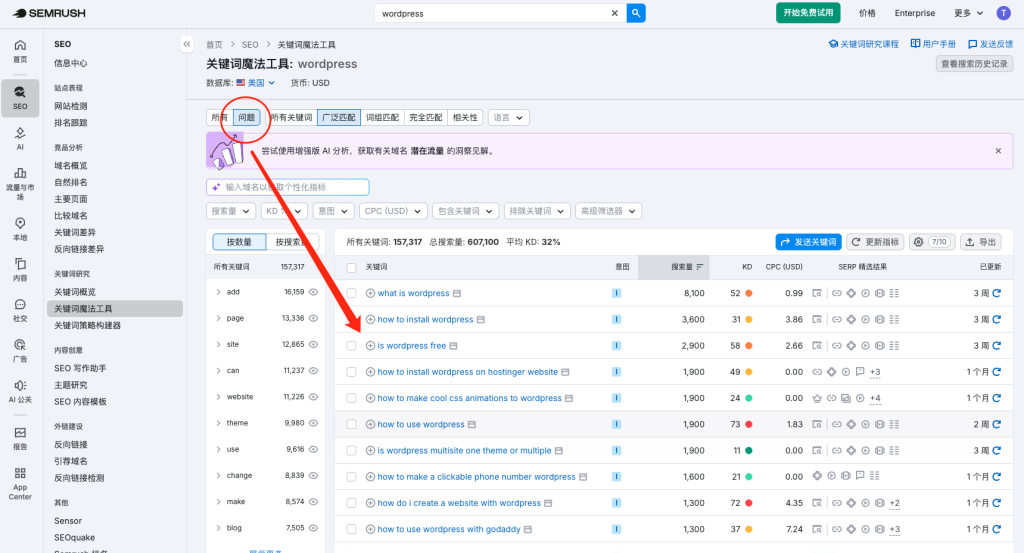Open the 高级筛选器 advanced filters dropdown
The height and width of the screenshot is (553, 1024).
[609, 211]
